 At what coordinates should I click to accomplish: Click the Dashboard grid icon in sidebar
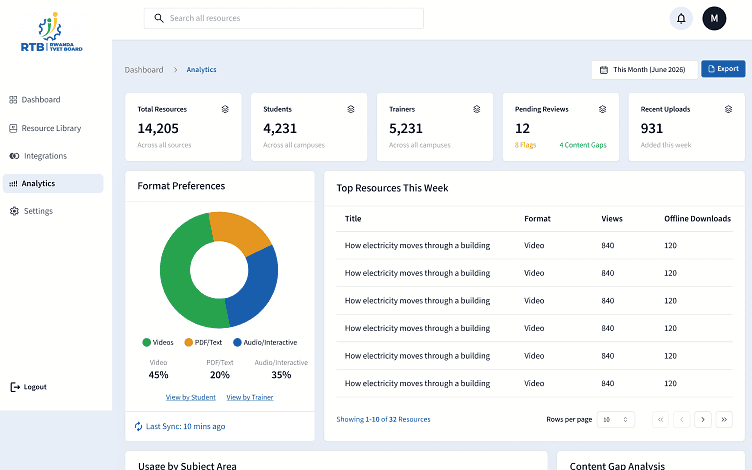pyautogui.click(x=13, y=100)
